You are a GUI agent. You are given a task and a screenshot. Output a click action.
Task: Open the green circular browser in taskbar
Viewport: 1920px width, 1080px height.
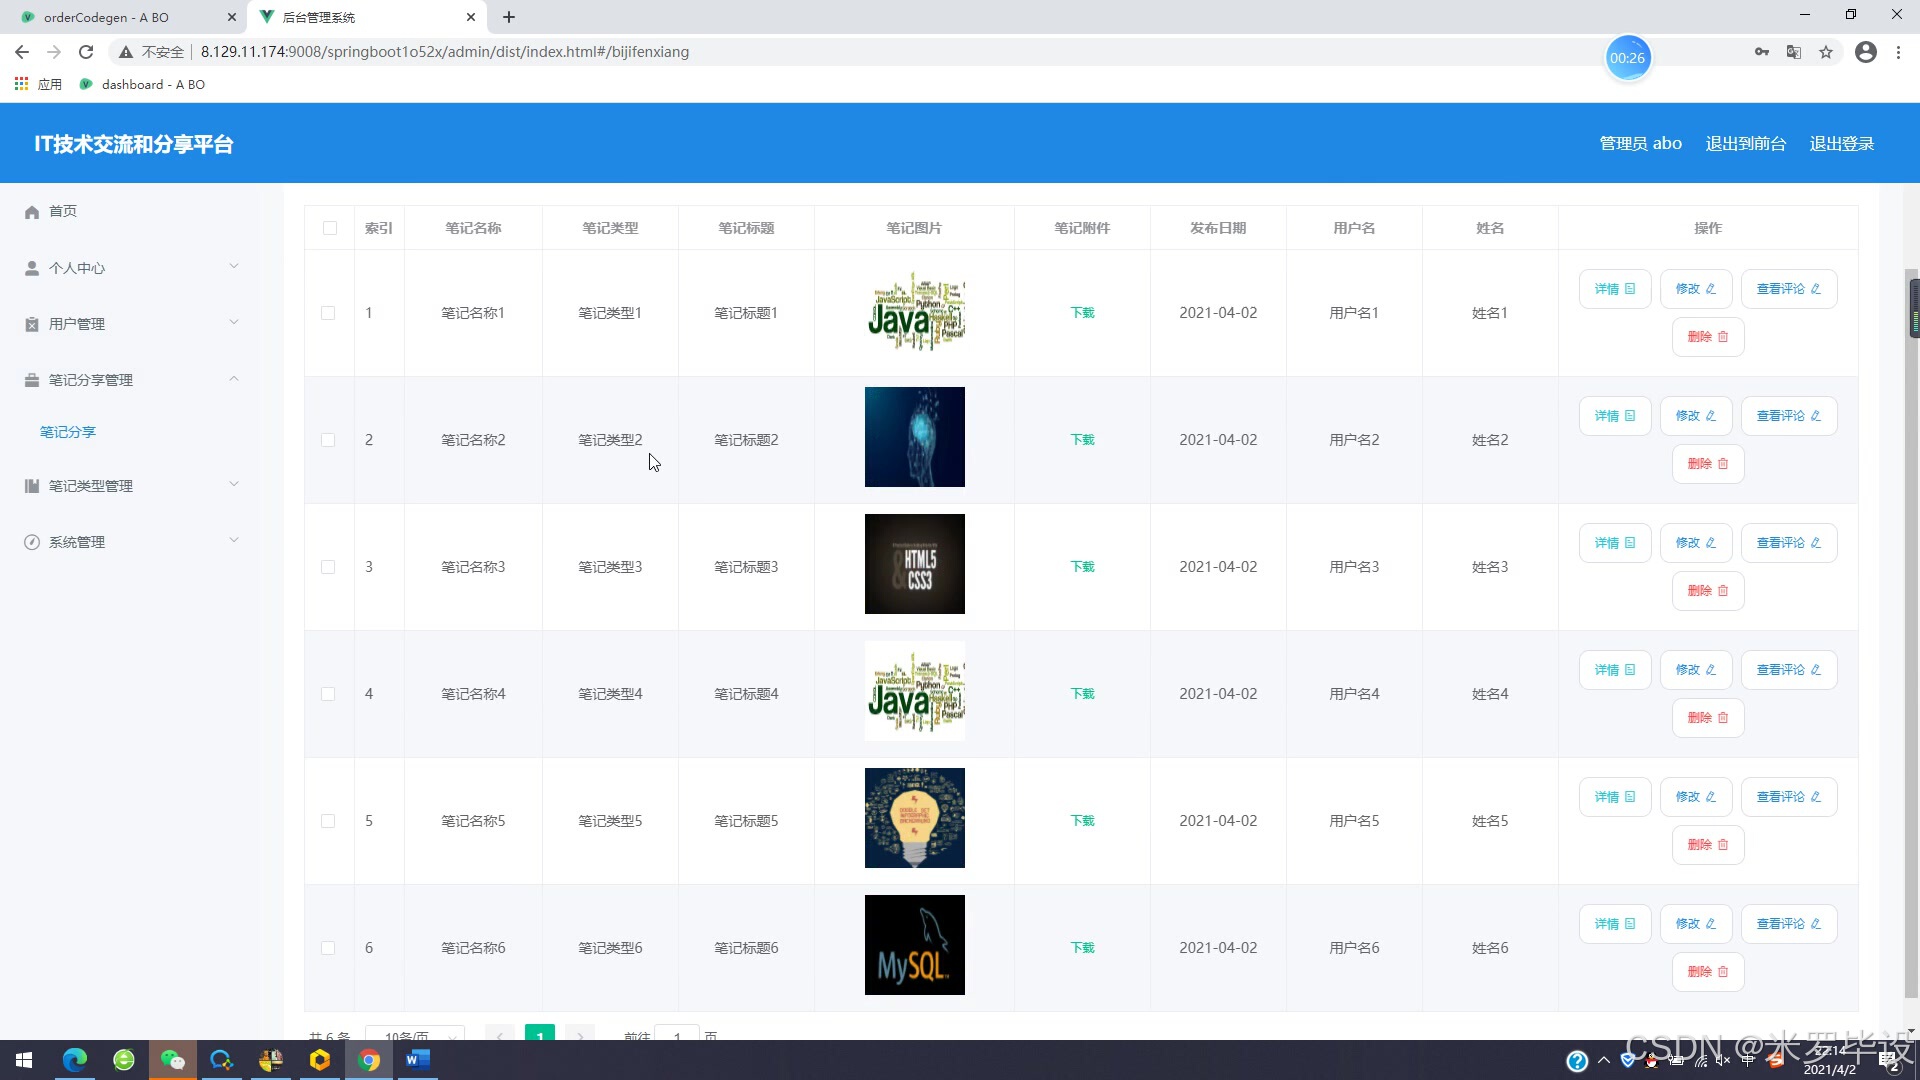click(x=124, y=1060)
